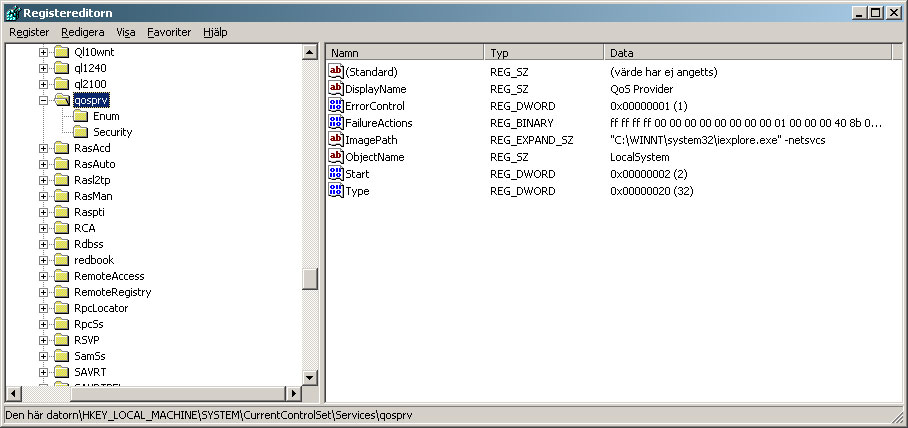The width and height of the screenshot is (908, 428).
Task: Click the Raspti folder icon
Action: tap(61, 212)
